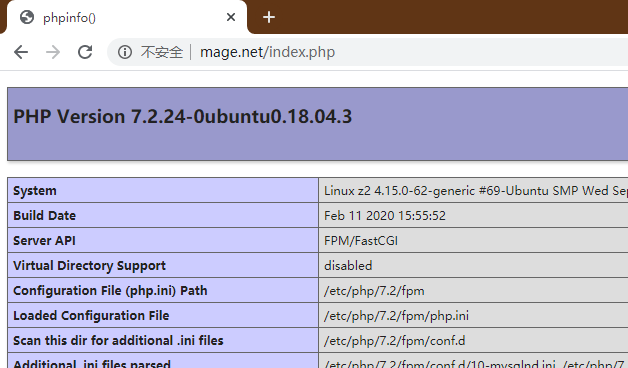Select the Scan this dir for additional .ini files label

[x=118, y=340]
